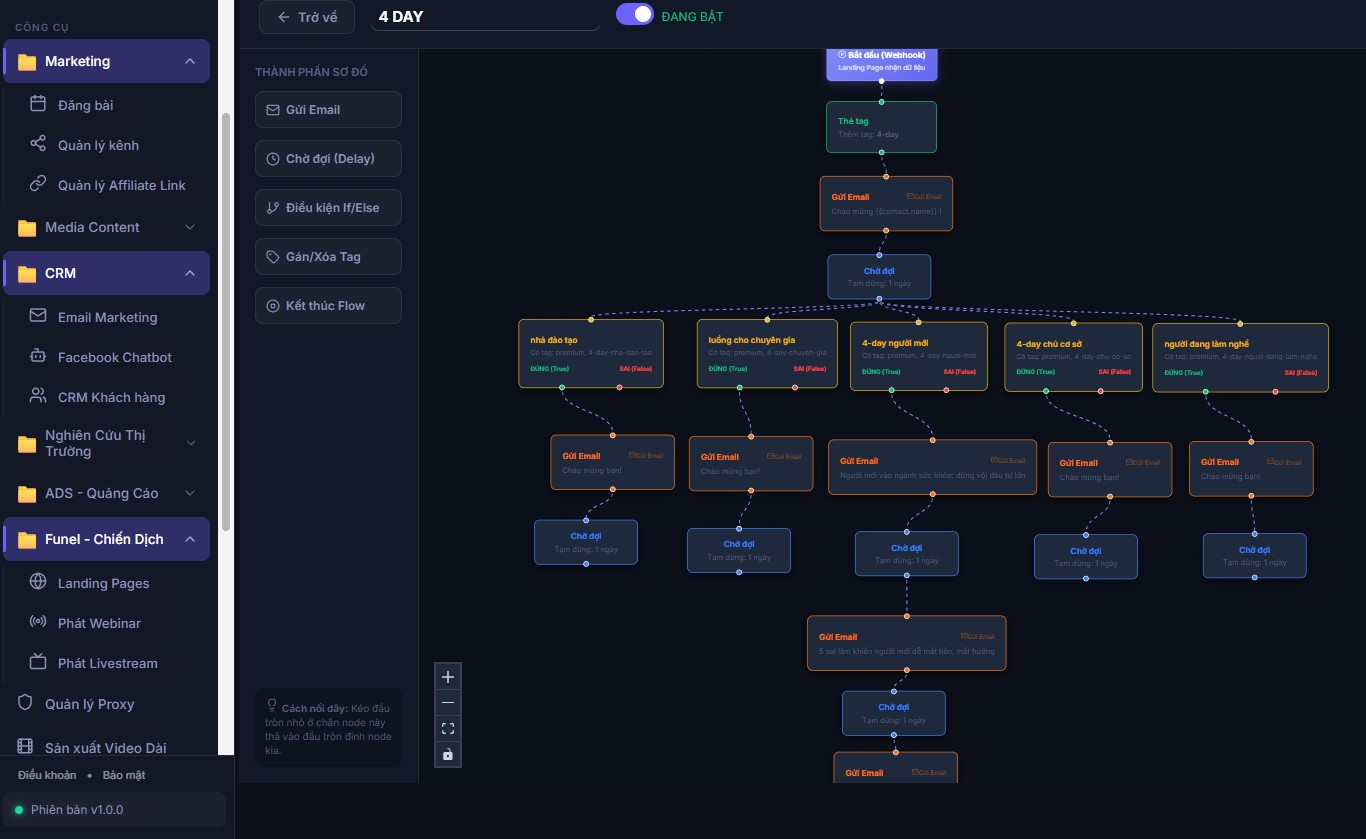This screenshot has height=839, width=1366.
Task: Click the calendar icon beside Đăng bài
Action: (x=38, y=104)
